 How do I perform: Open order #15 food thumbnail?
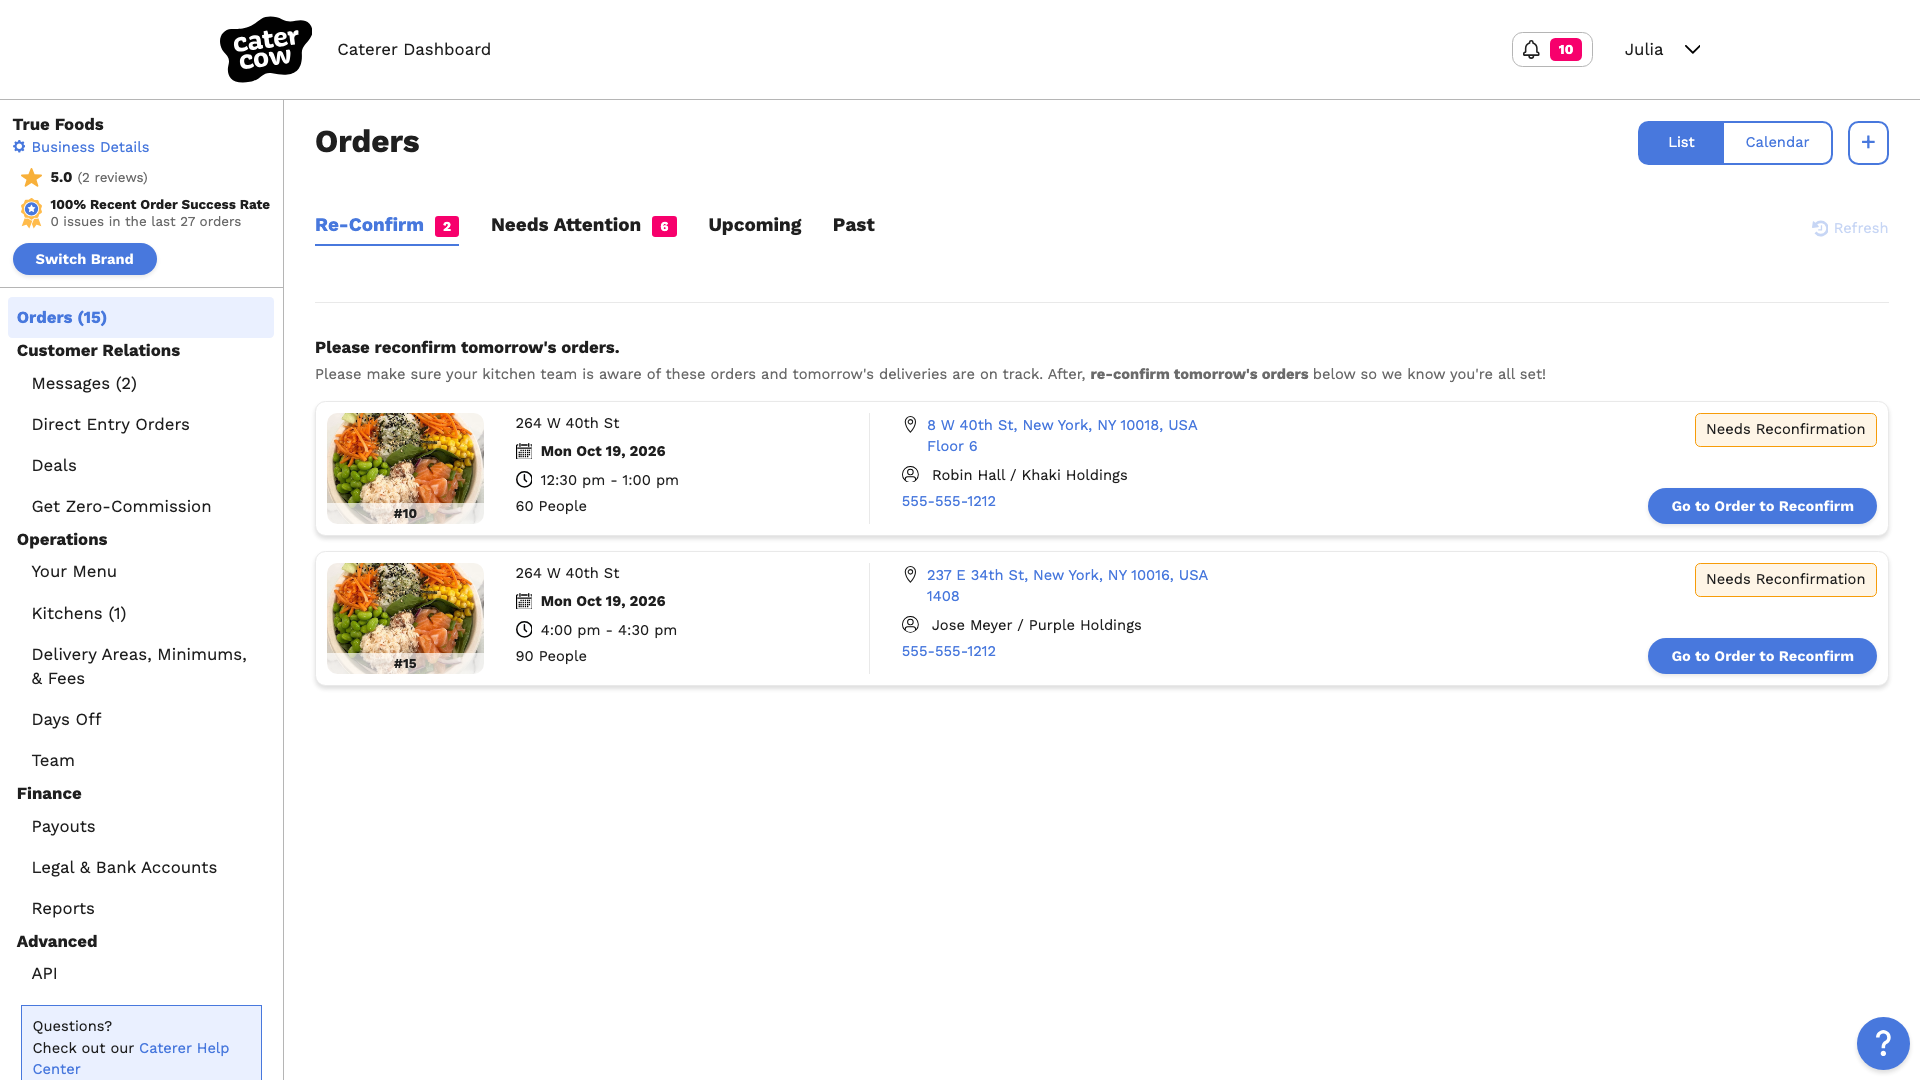click(405, 618)
